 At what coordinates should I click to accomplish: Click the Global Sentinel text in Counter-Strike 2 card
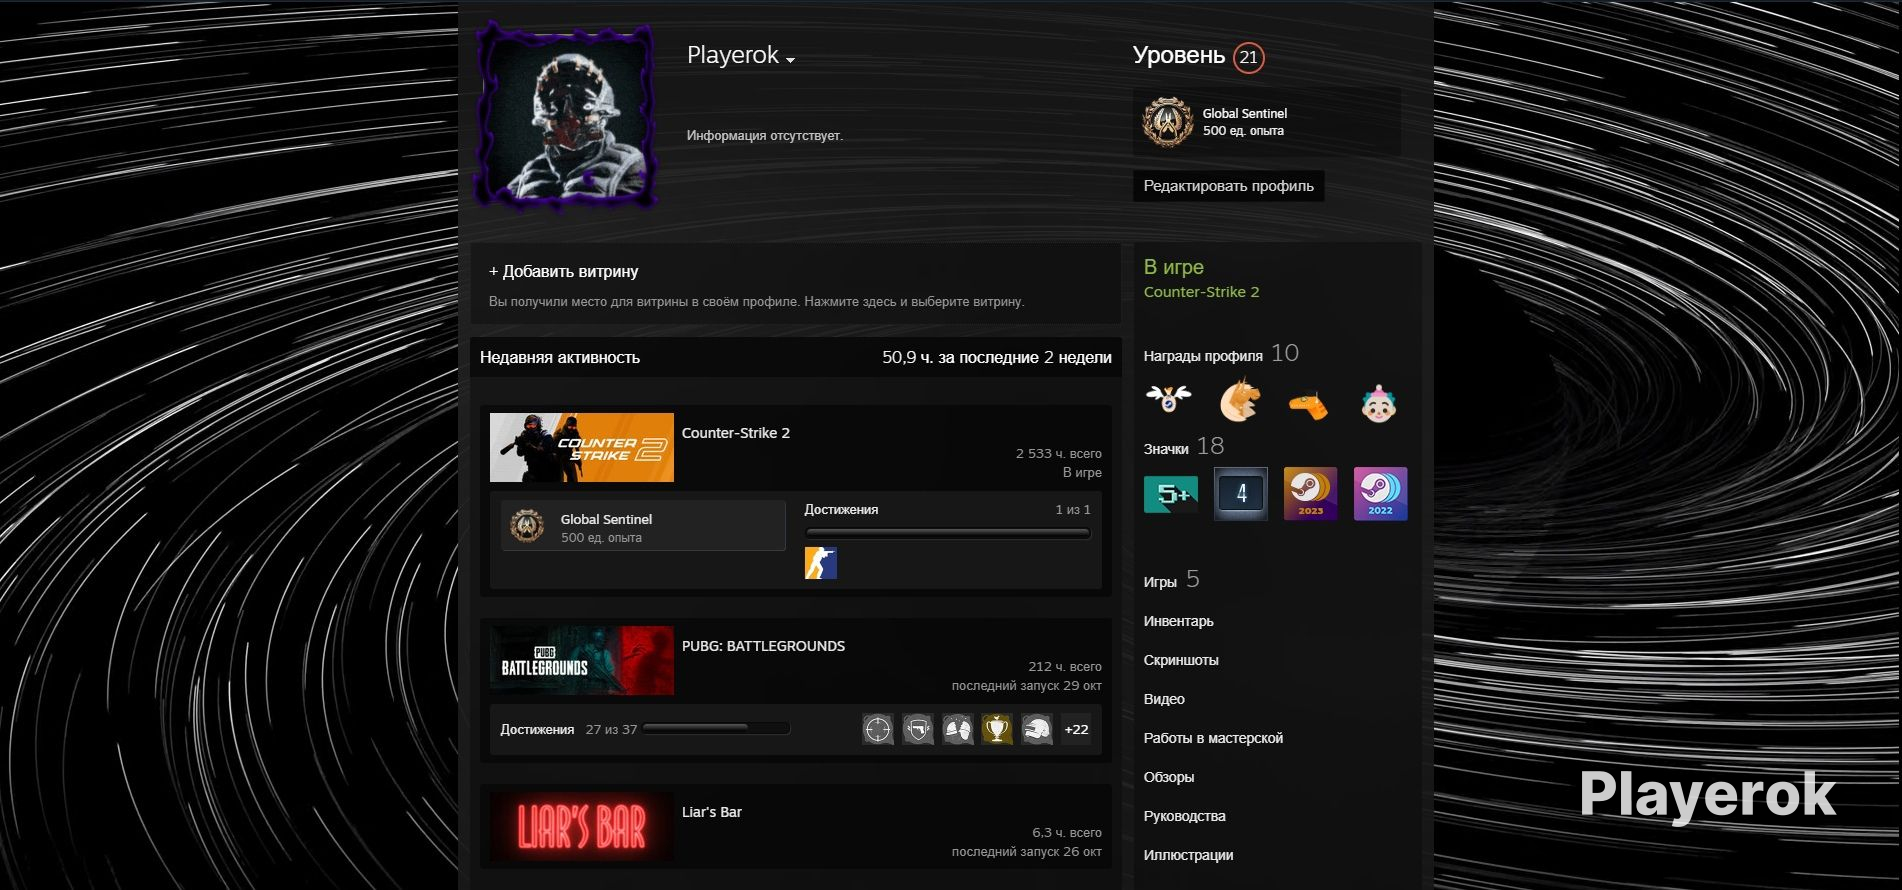coord(606,519)
